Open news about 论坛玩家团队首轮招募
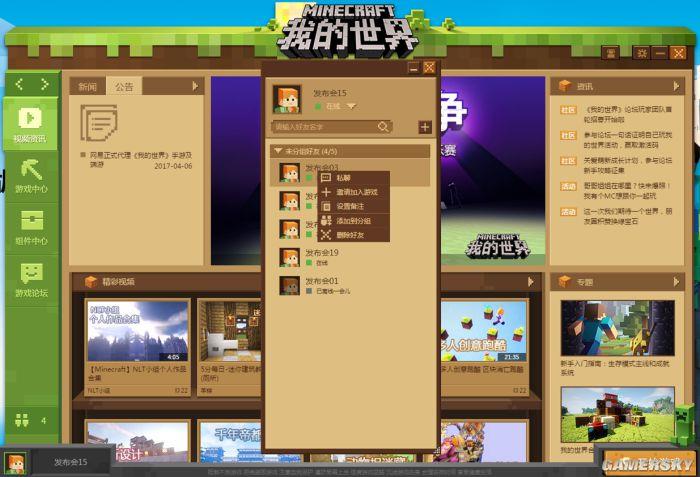 (x=616, y=114)
